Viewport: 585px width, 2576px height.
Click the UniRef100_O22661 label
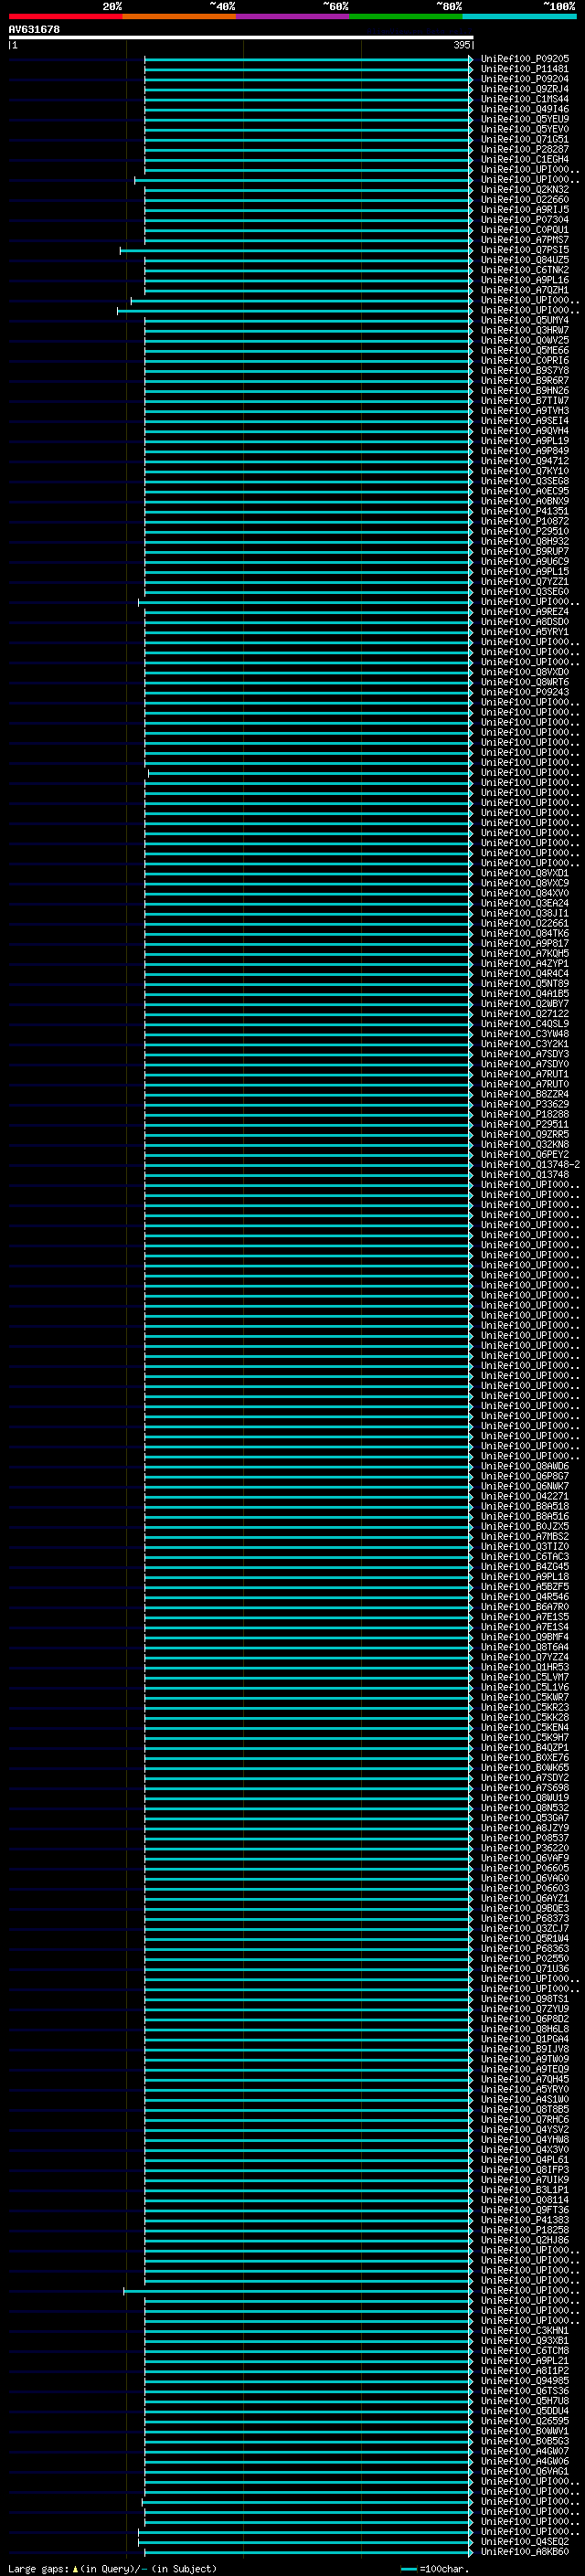tap(524, 923)
